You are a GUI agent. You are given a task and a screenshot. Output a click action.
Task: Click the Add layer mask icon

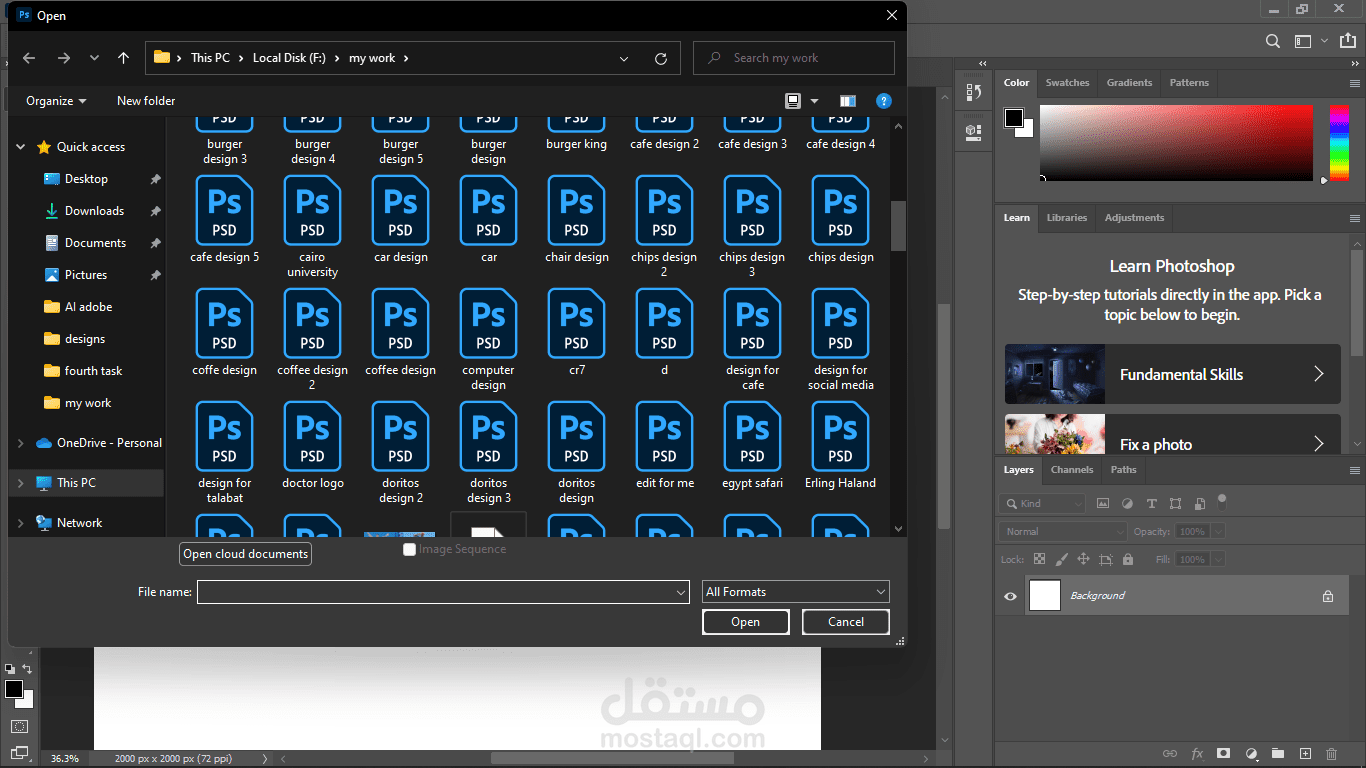click(x=1223, y=753)
